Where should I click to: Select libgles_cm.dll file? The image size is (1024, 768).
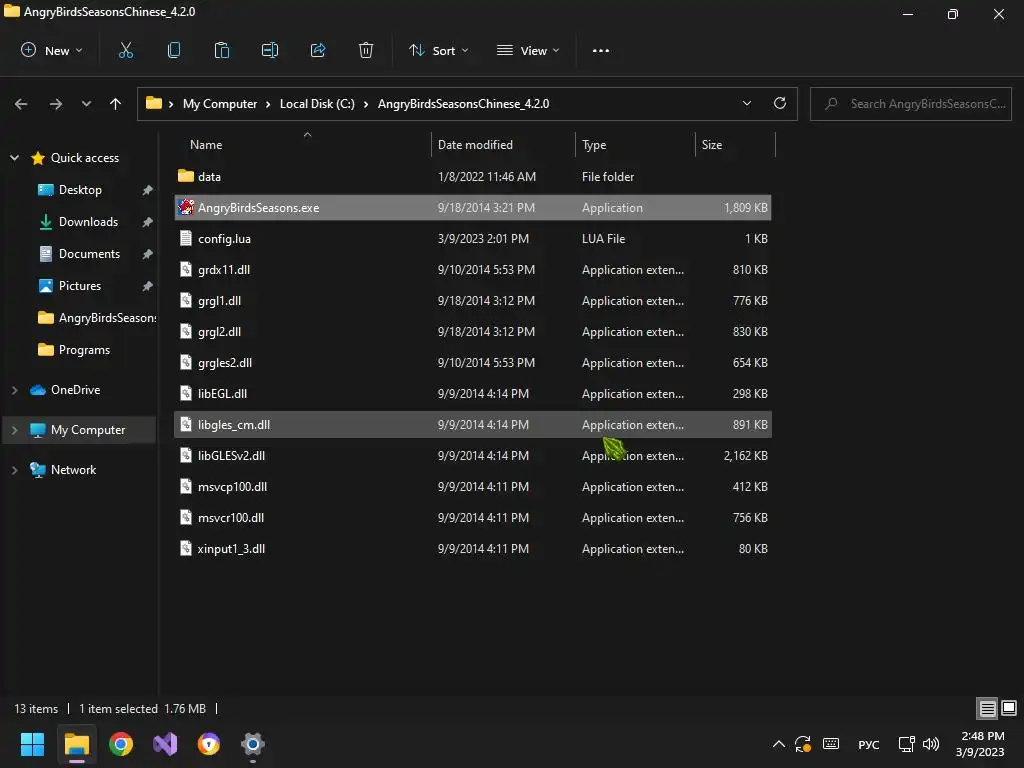click(473, 424)
